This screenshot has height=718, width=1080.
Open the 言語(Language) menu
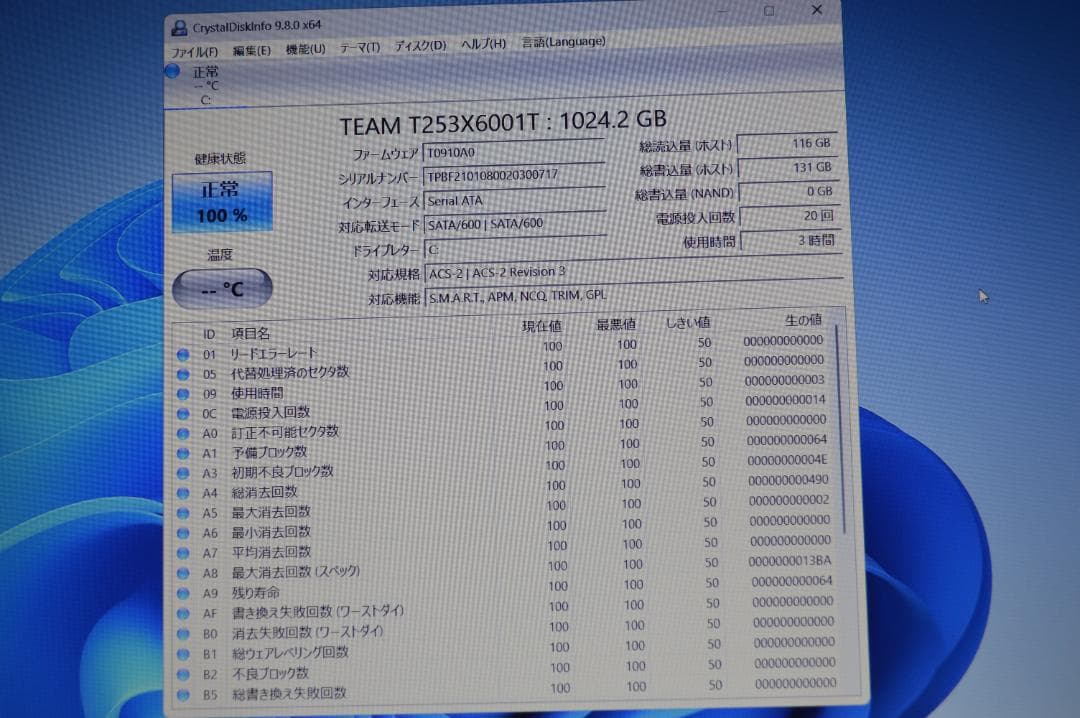tap(563, 41)
